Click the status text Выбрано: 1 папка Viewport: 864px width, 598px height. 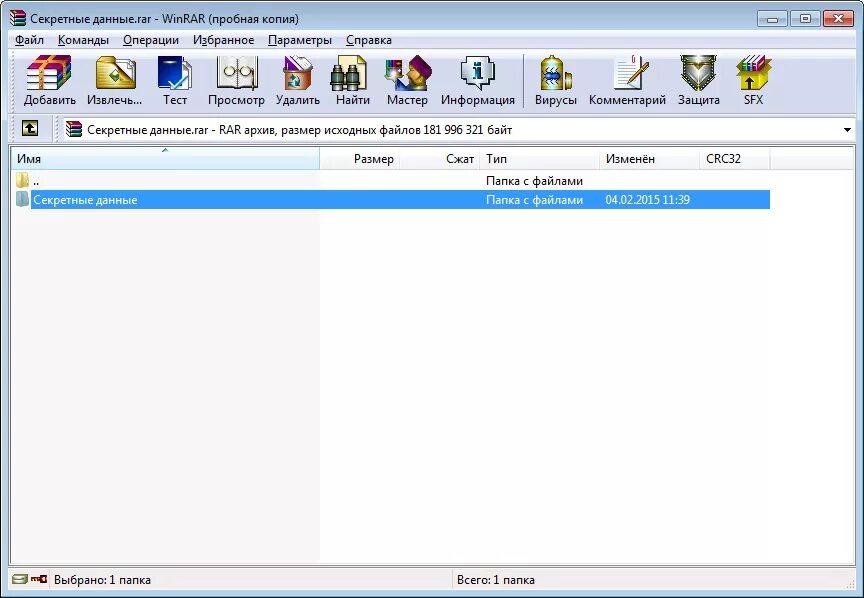[102, 580]
